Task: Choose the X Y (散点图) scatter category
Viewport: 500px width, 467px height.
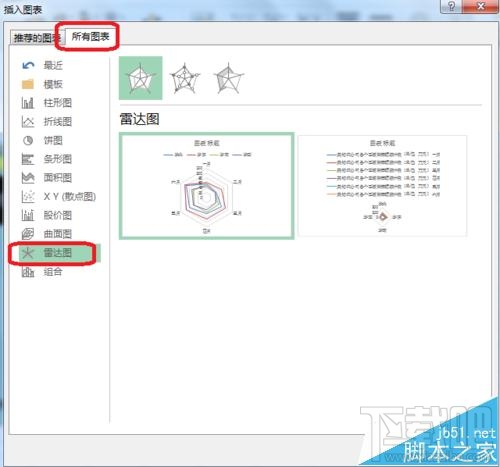Action: [x=59, y=196]
